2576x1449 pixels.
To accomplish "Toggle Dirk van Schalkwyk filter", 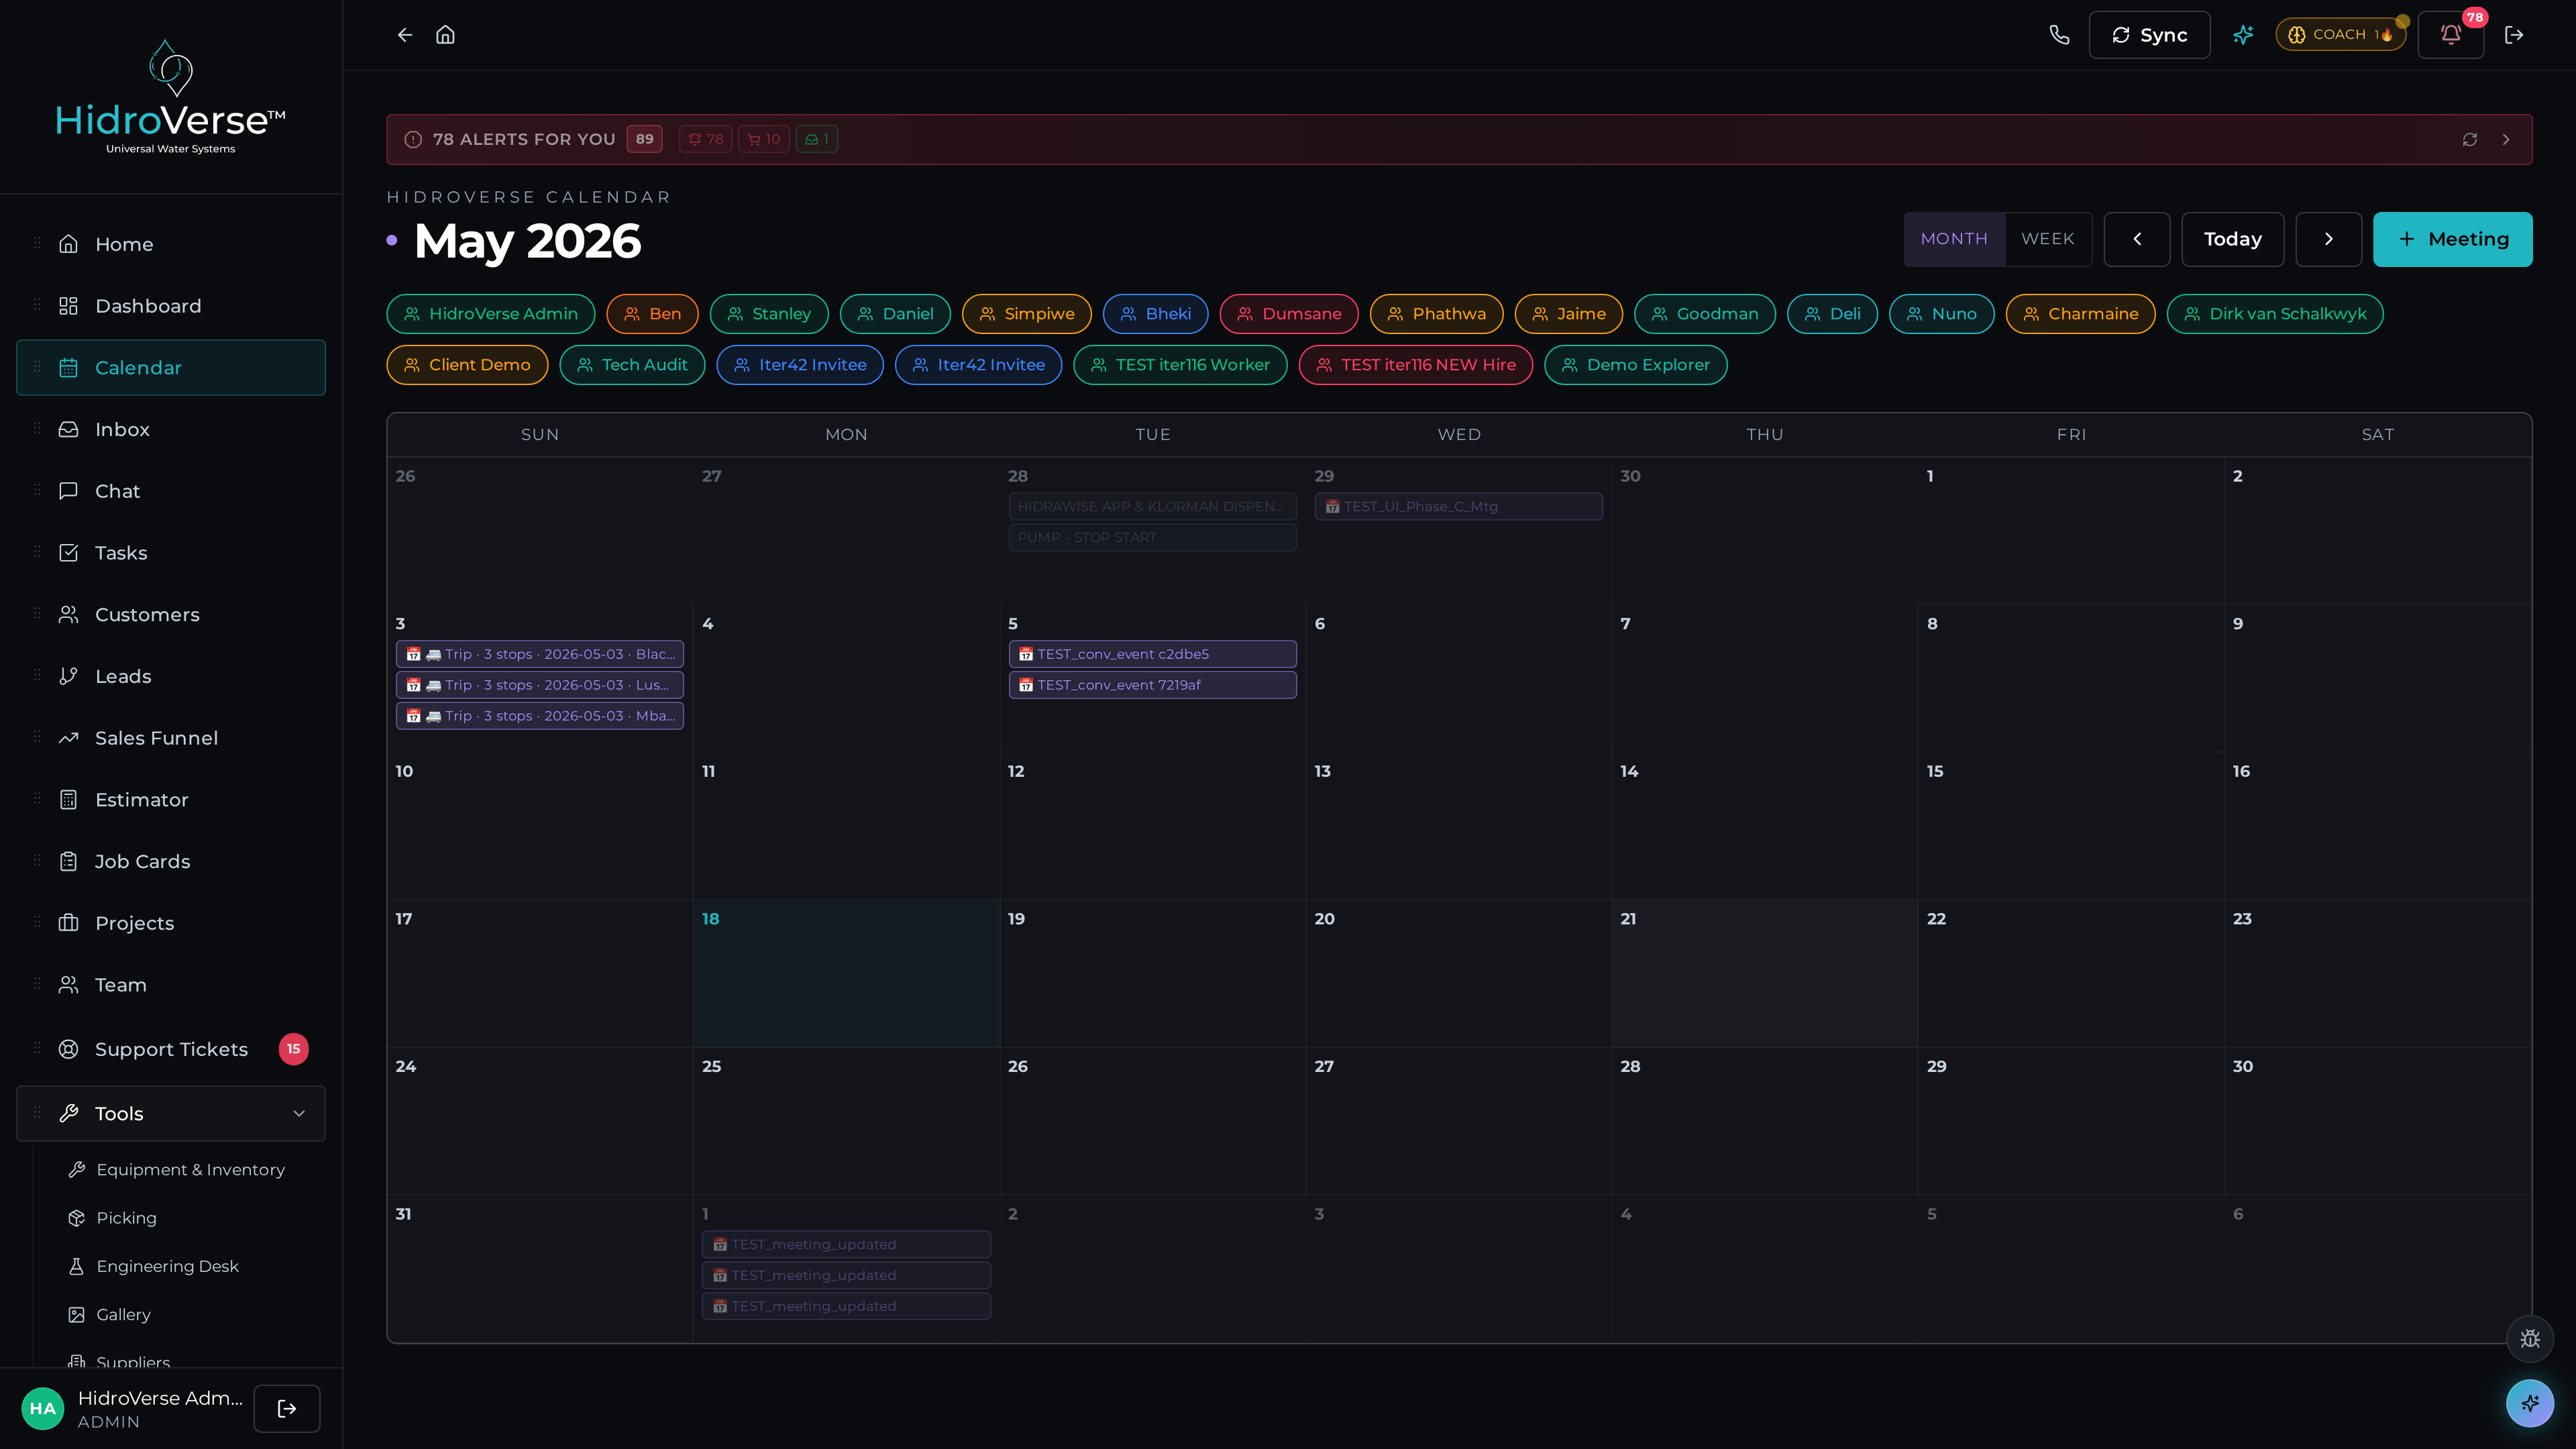I will (2275, 314).
